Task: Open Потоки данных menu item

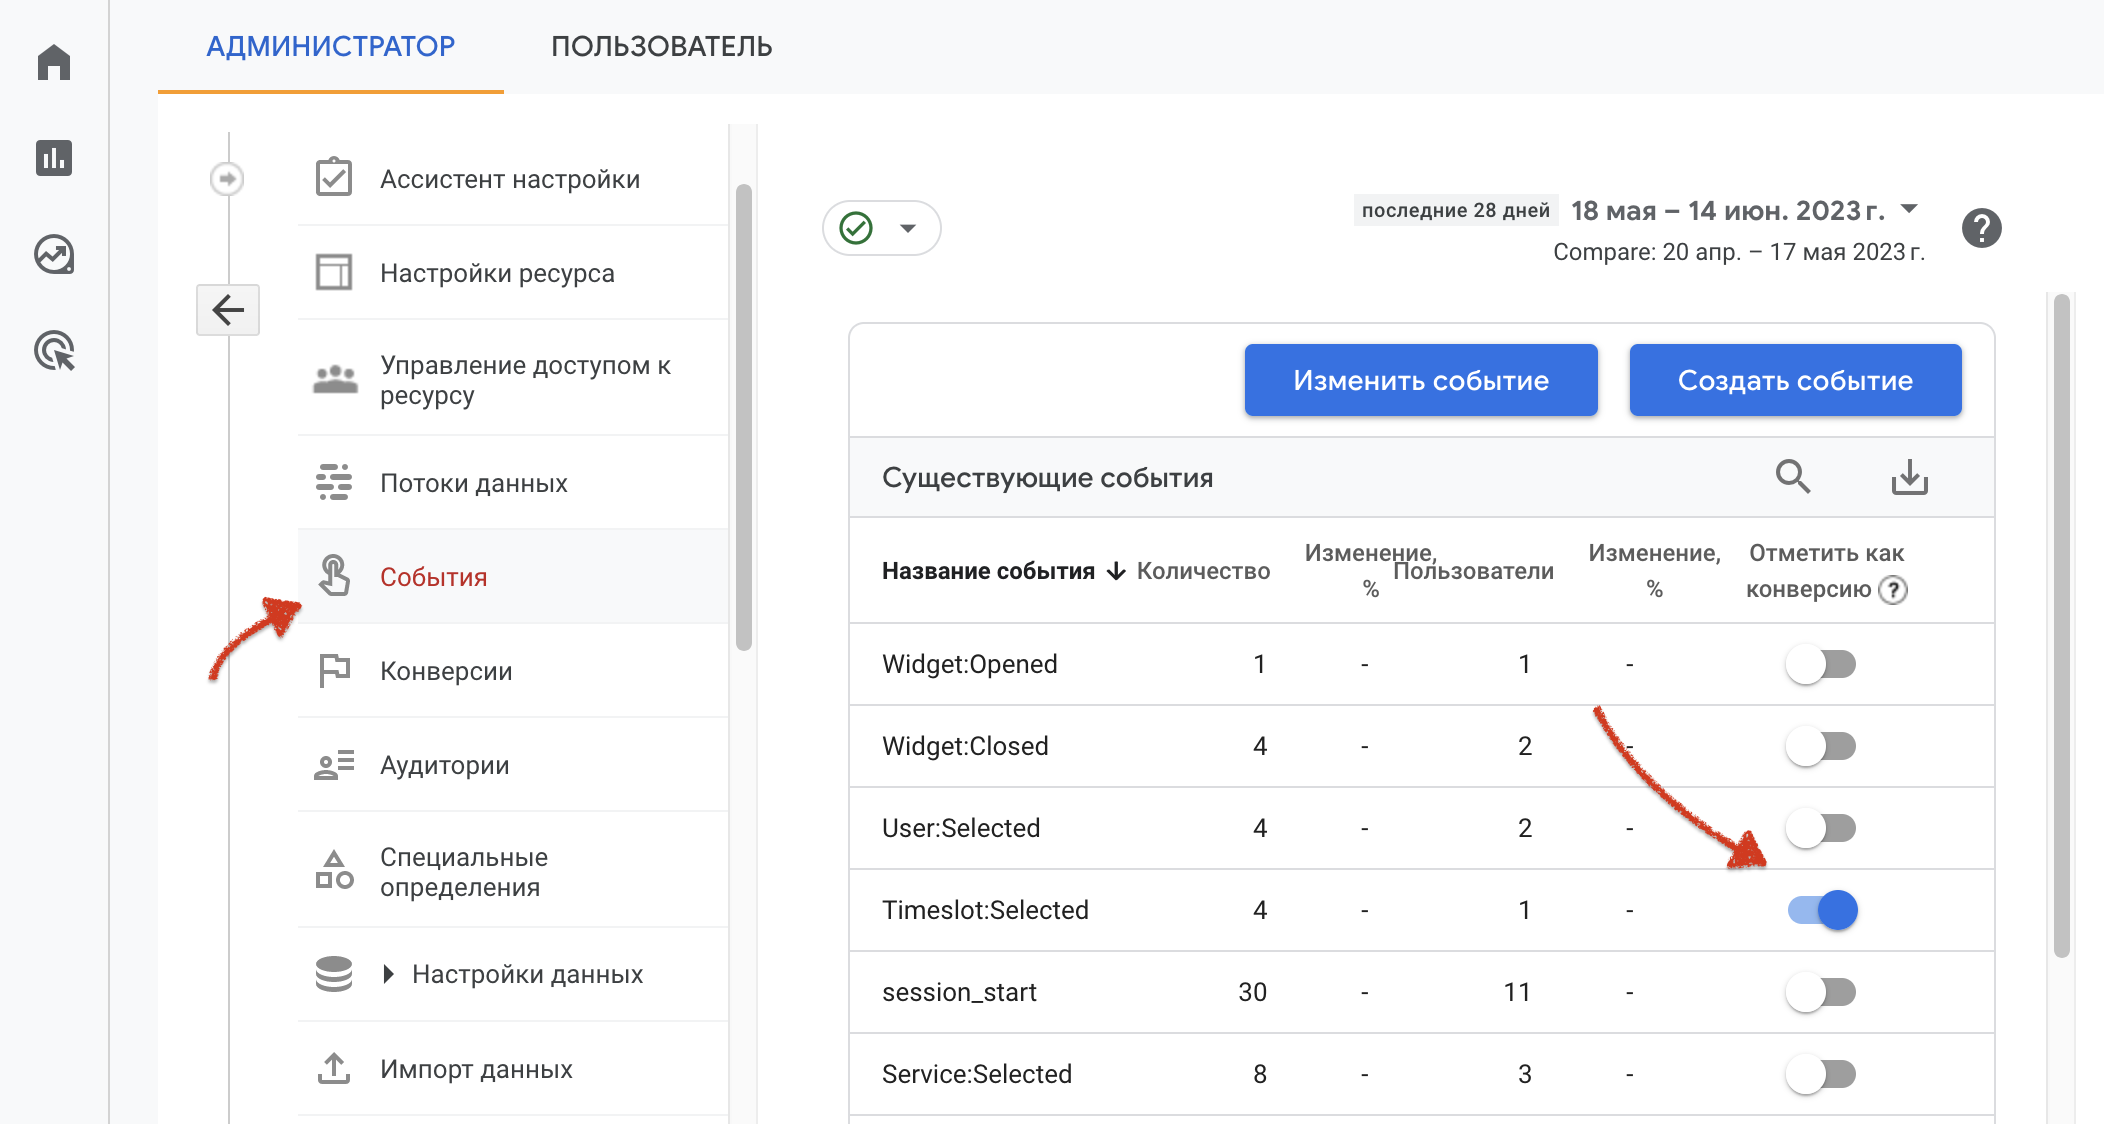Action: click(x=513, y=483)
